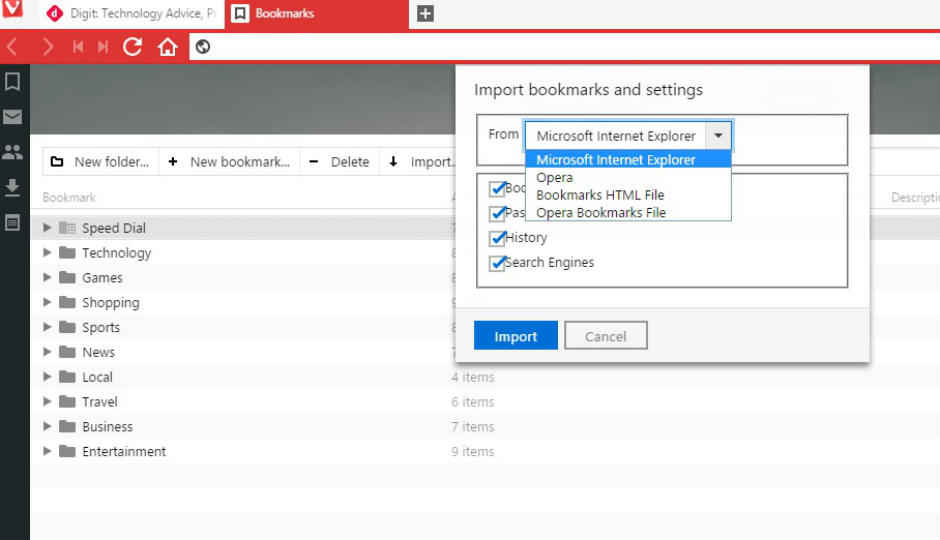
Task: Click the globe site info icon
Action: pos(203,47)
